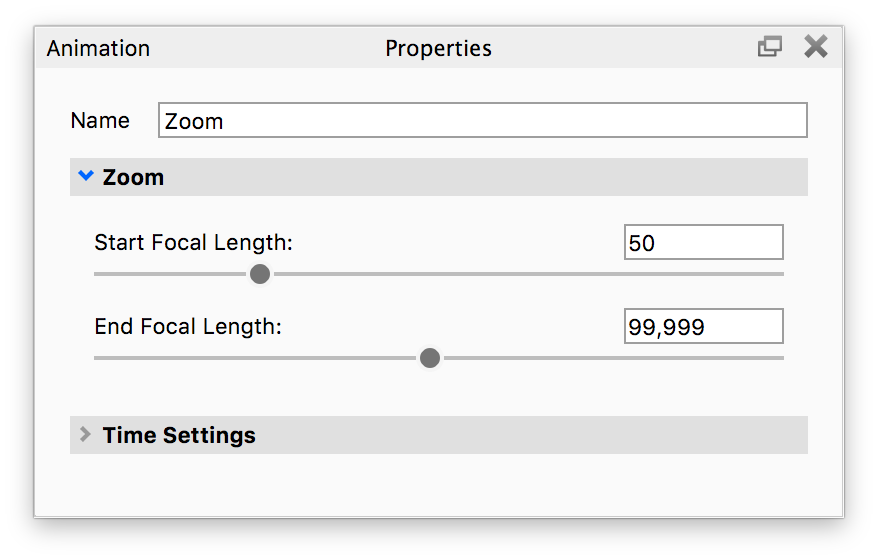Expand the Time Settings section arrow
This screenshot has width=878, height=560.
click(x=86, y=435)
